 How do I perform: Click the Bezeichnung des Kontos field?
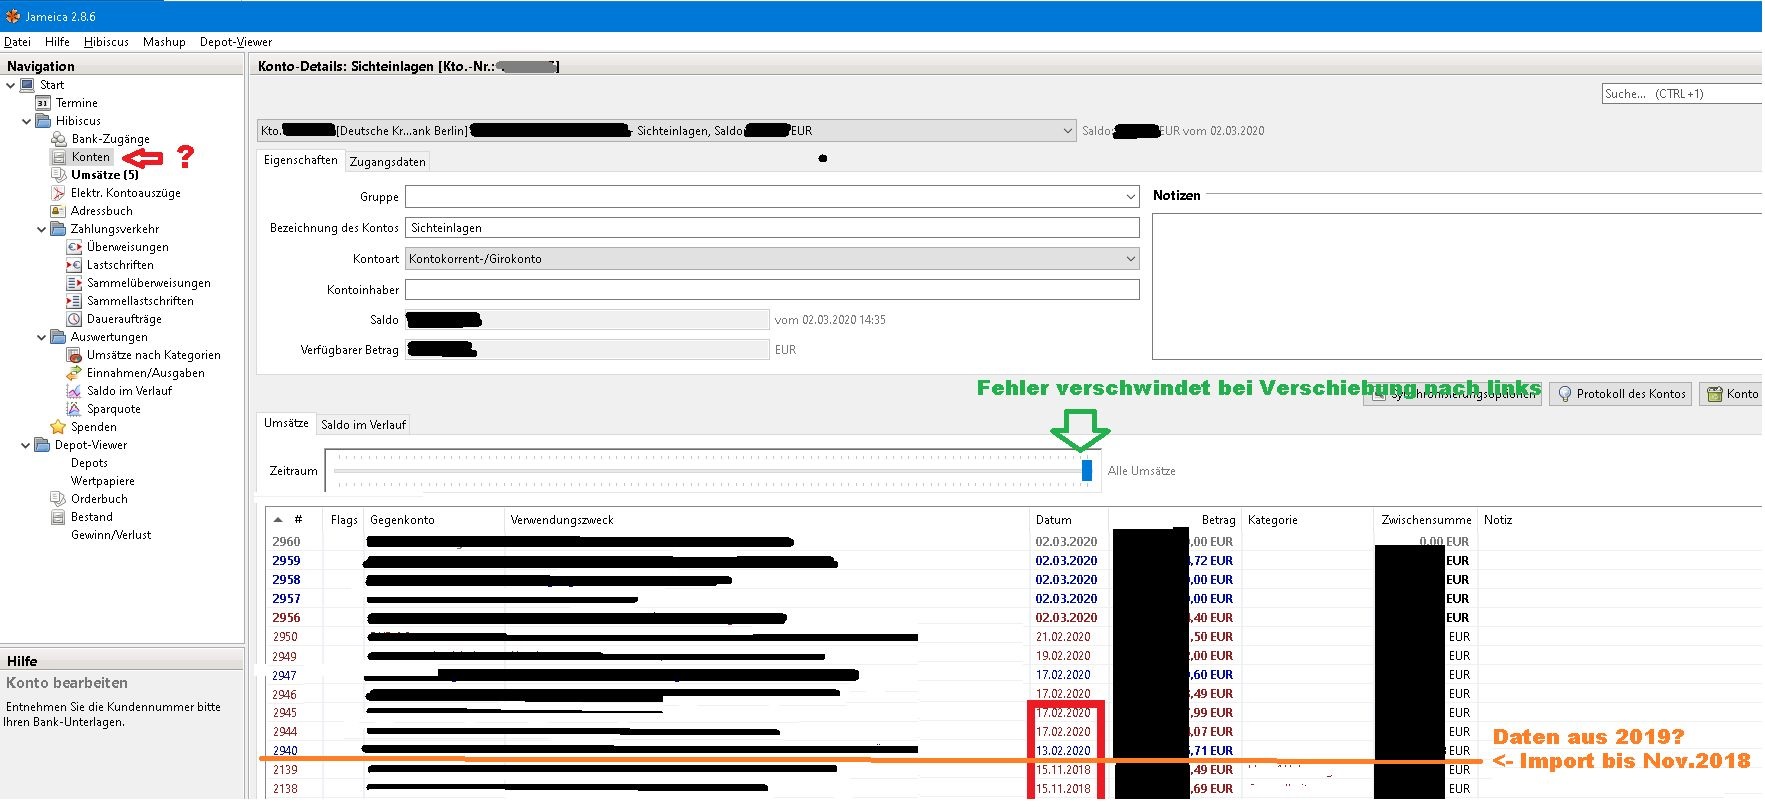tap(771, 228)
